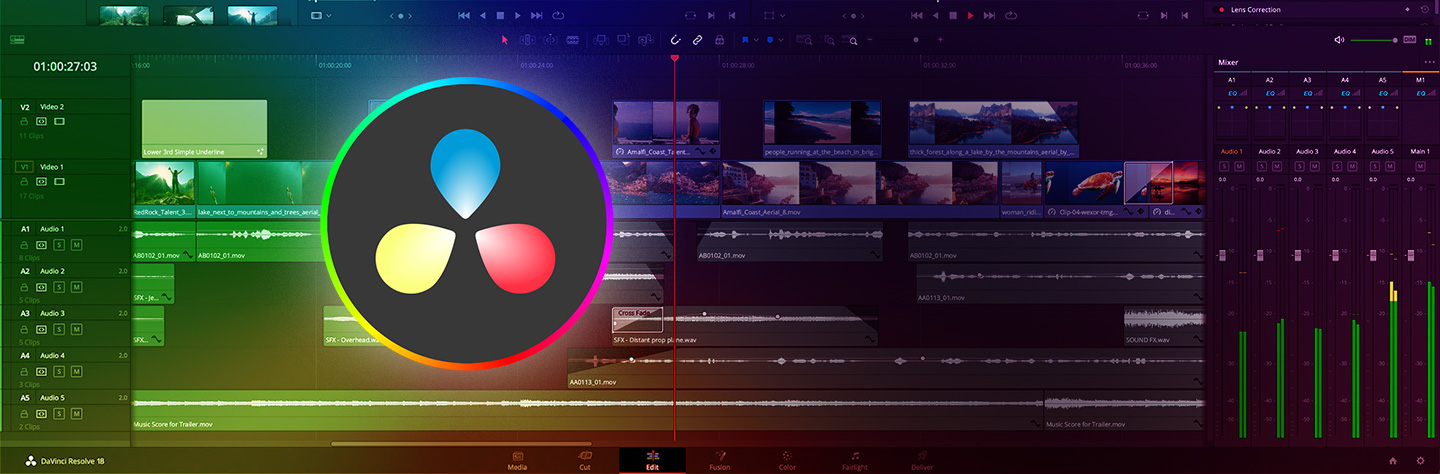Toggle the snapping magnet icon
Viewport: 1440px width, 474px height.
click(675, 40)
